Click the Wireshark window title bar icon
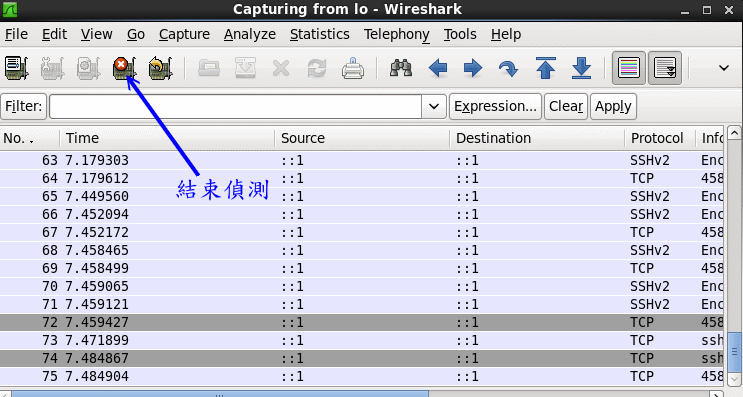The height and width of the screenshot is (397, 743). coord(9,9)
